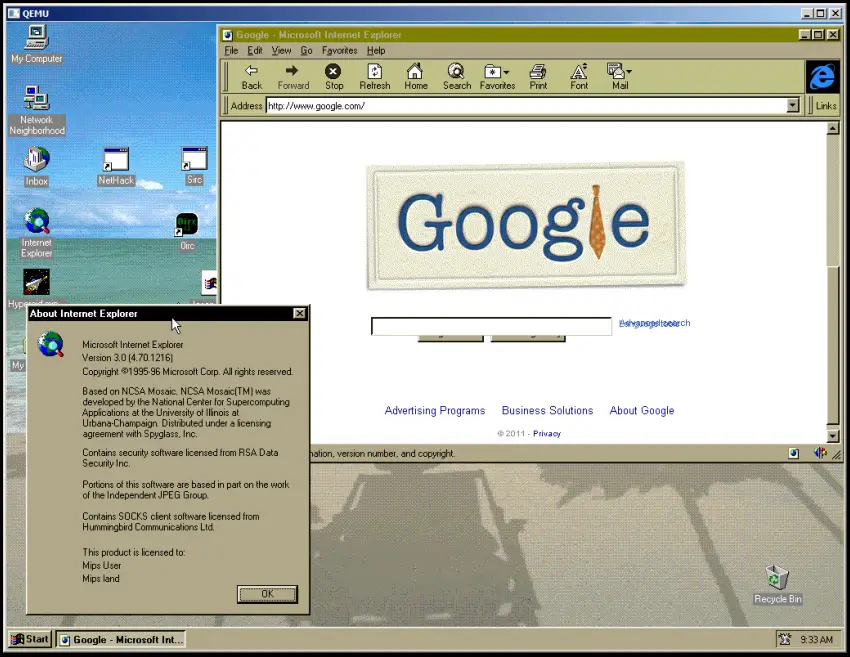Viewport: 850px width, 657px height.
Task: Open the Network Neighborhood desktop icon
Action: pyautogui.click(x=36, y=111)
